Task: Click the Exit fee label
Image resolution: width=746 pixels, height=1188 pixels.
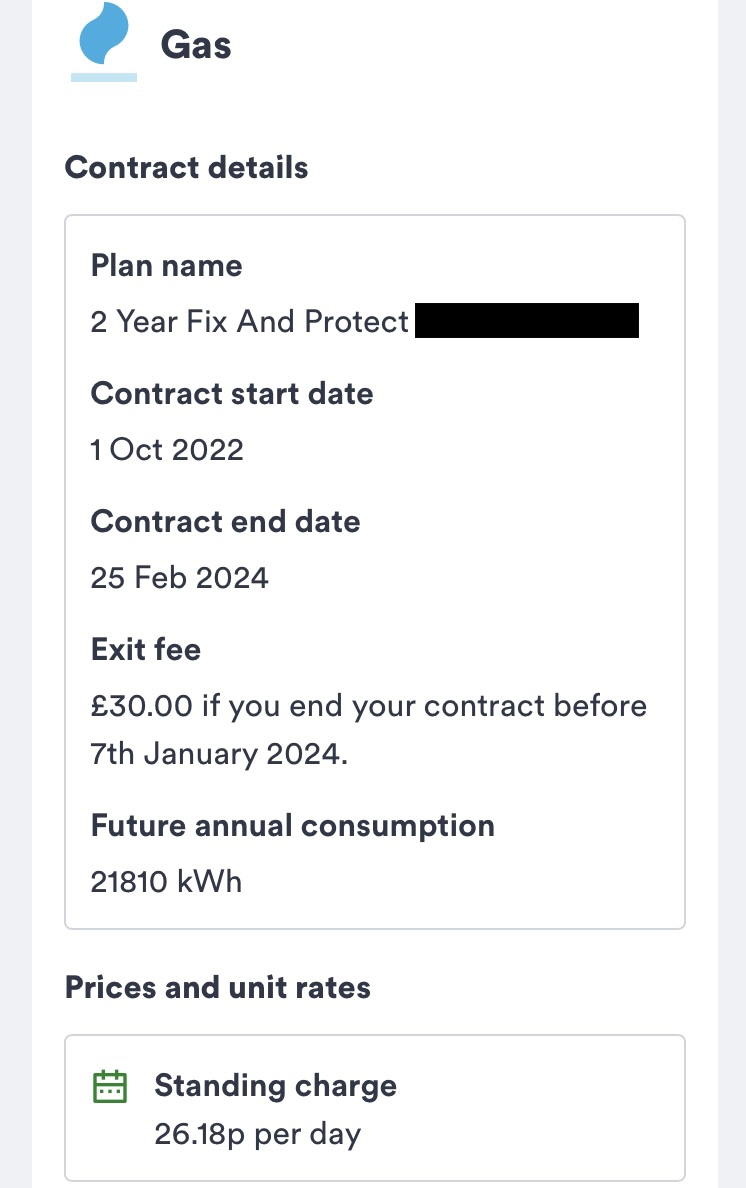Action: pyautogui.click(x=145, y=649)
